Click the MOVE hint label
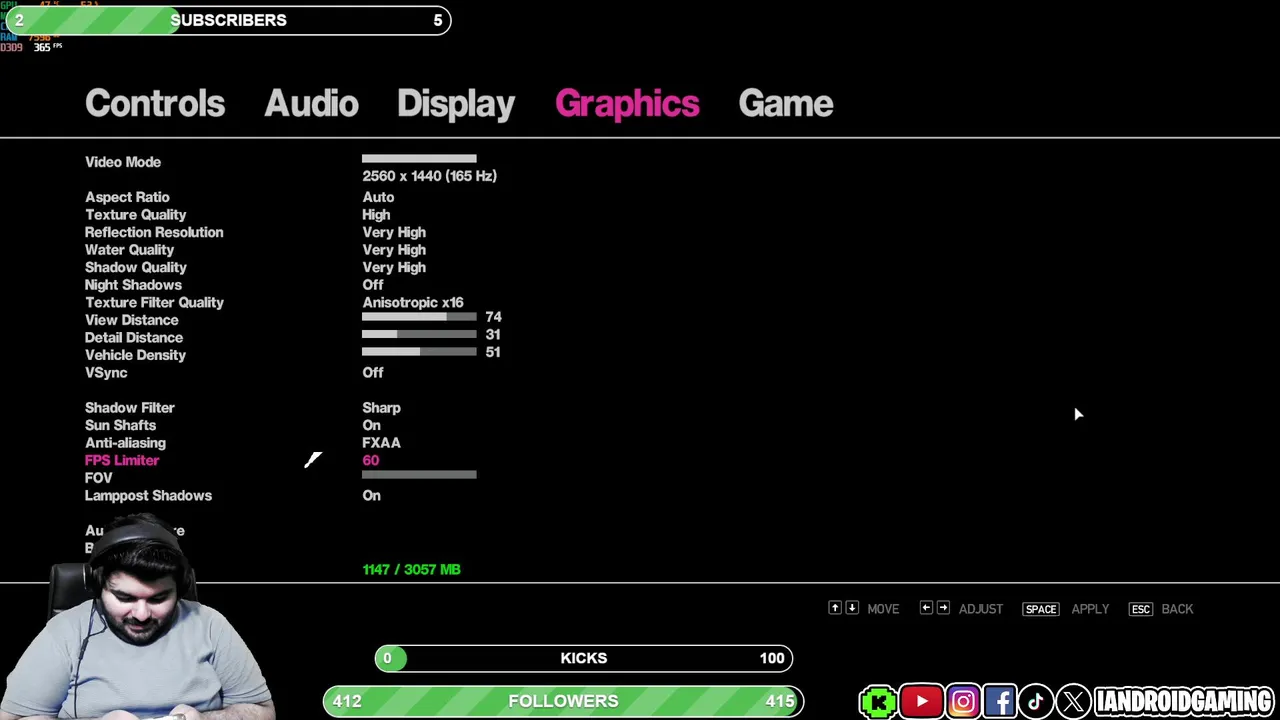This screenshot has height=720, width=1280. 883,609
